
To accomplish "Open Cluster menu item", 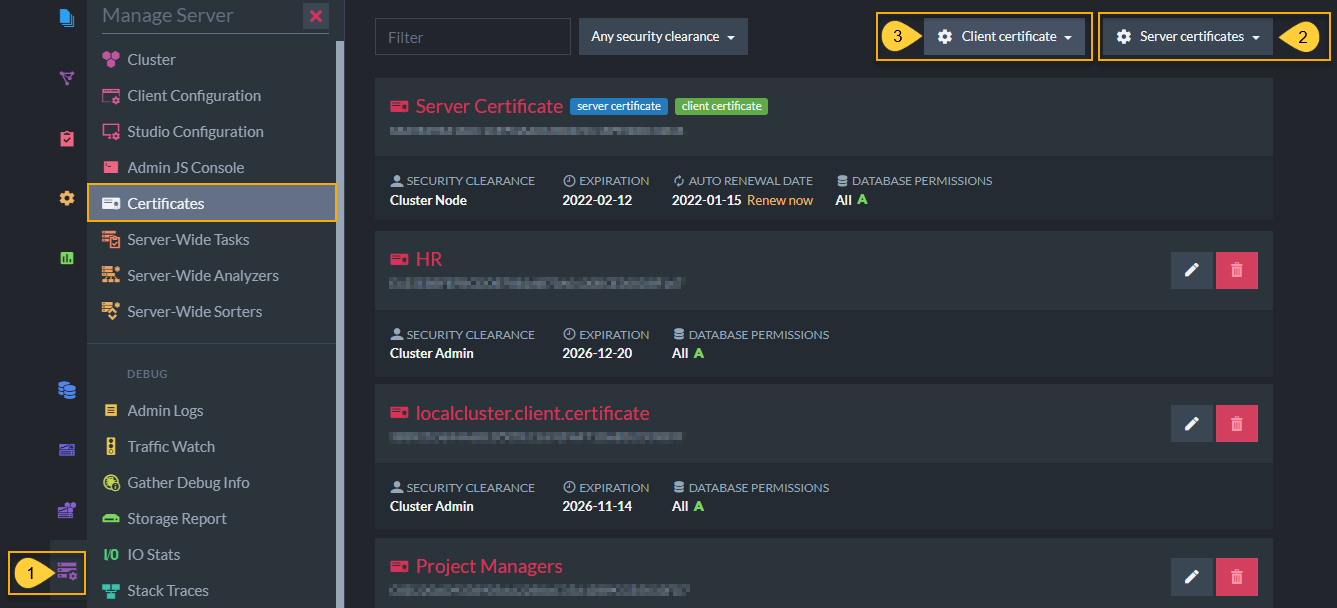I will (x=212, y=60).
